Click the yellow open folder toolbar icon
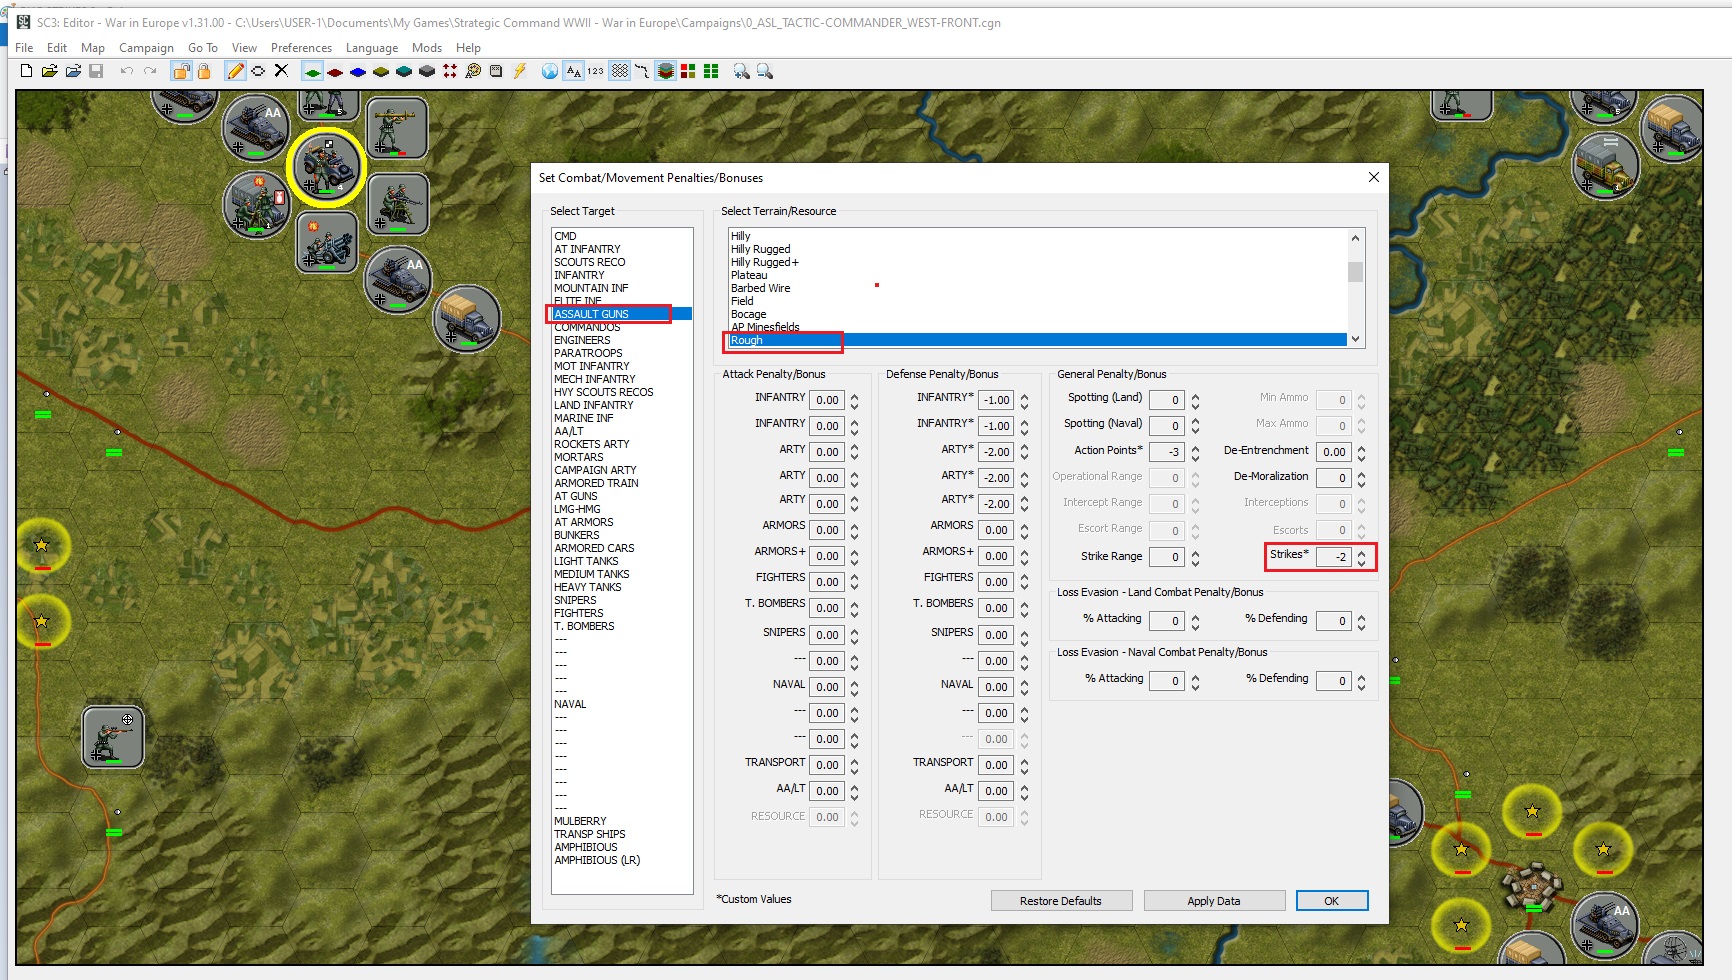Screen dimensions: 1732x980 click(x=49, y=71)
